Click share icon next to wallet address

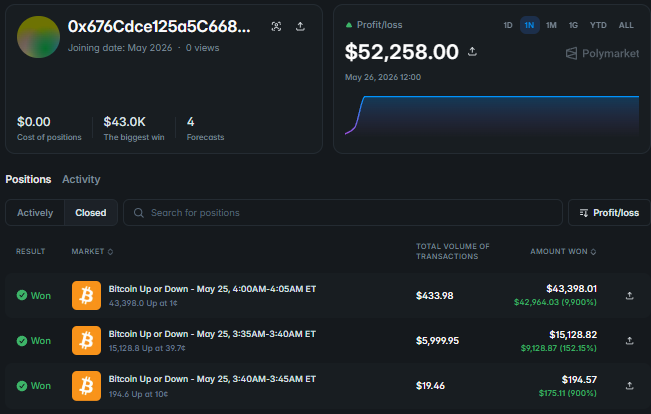coord(300,27)
